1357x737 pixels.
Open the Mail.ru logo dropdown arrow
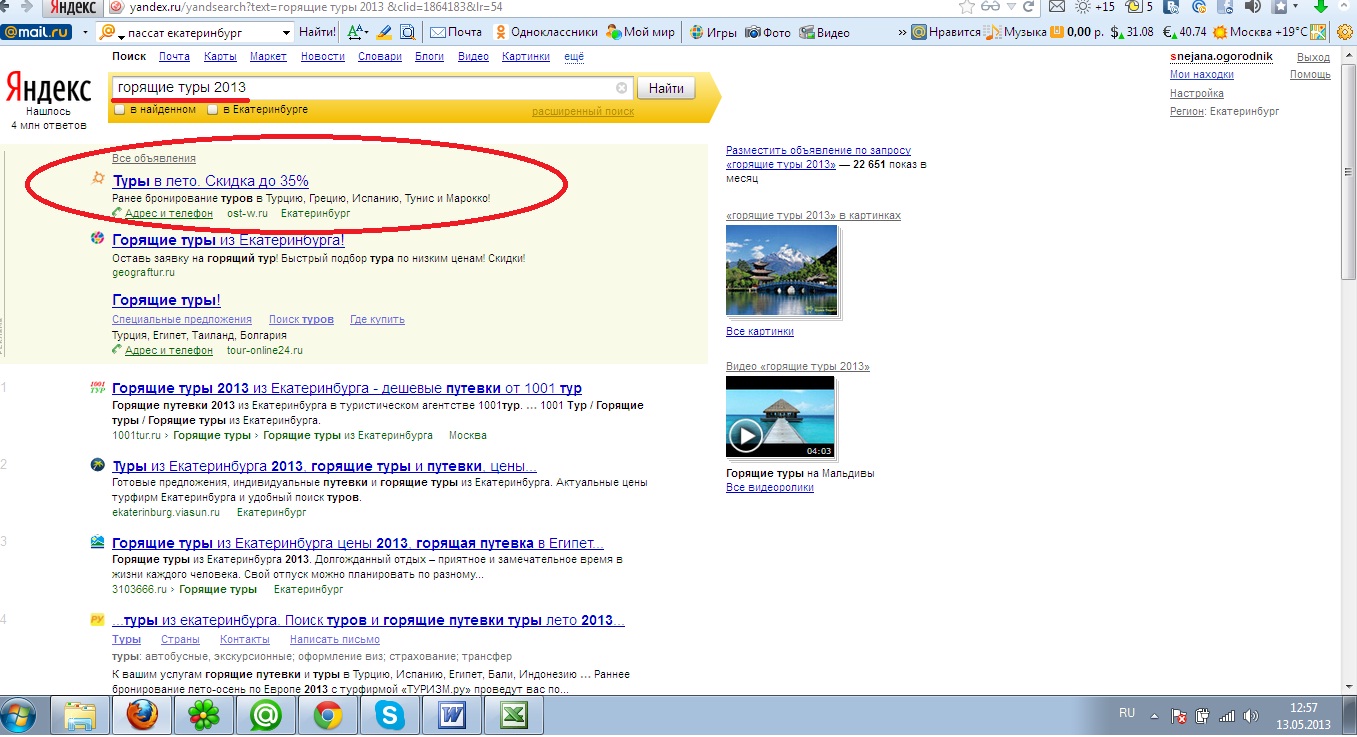[x=85, y=32]
